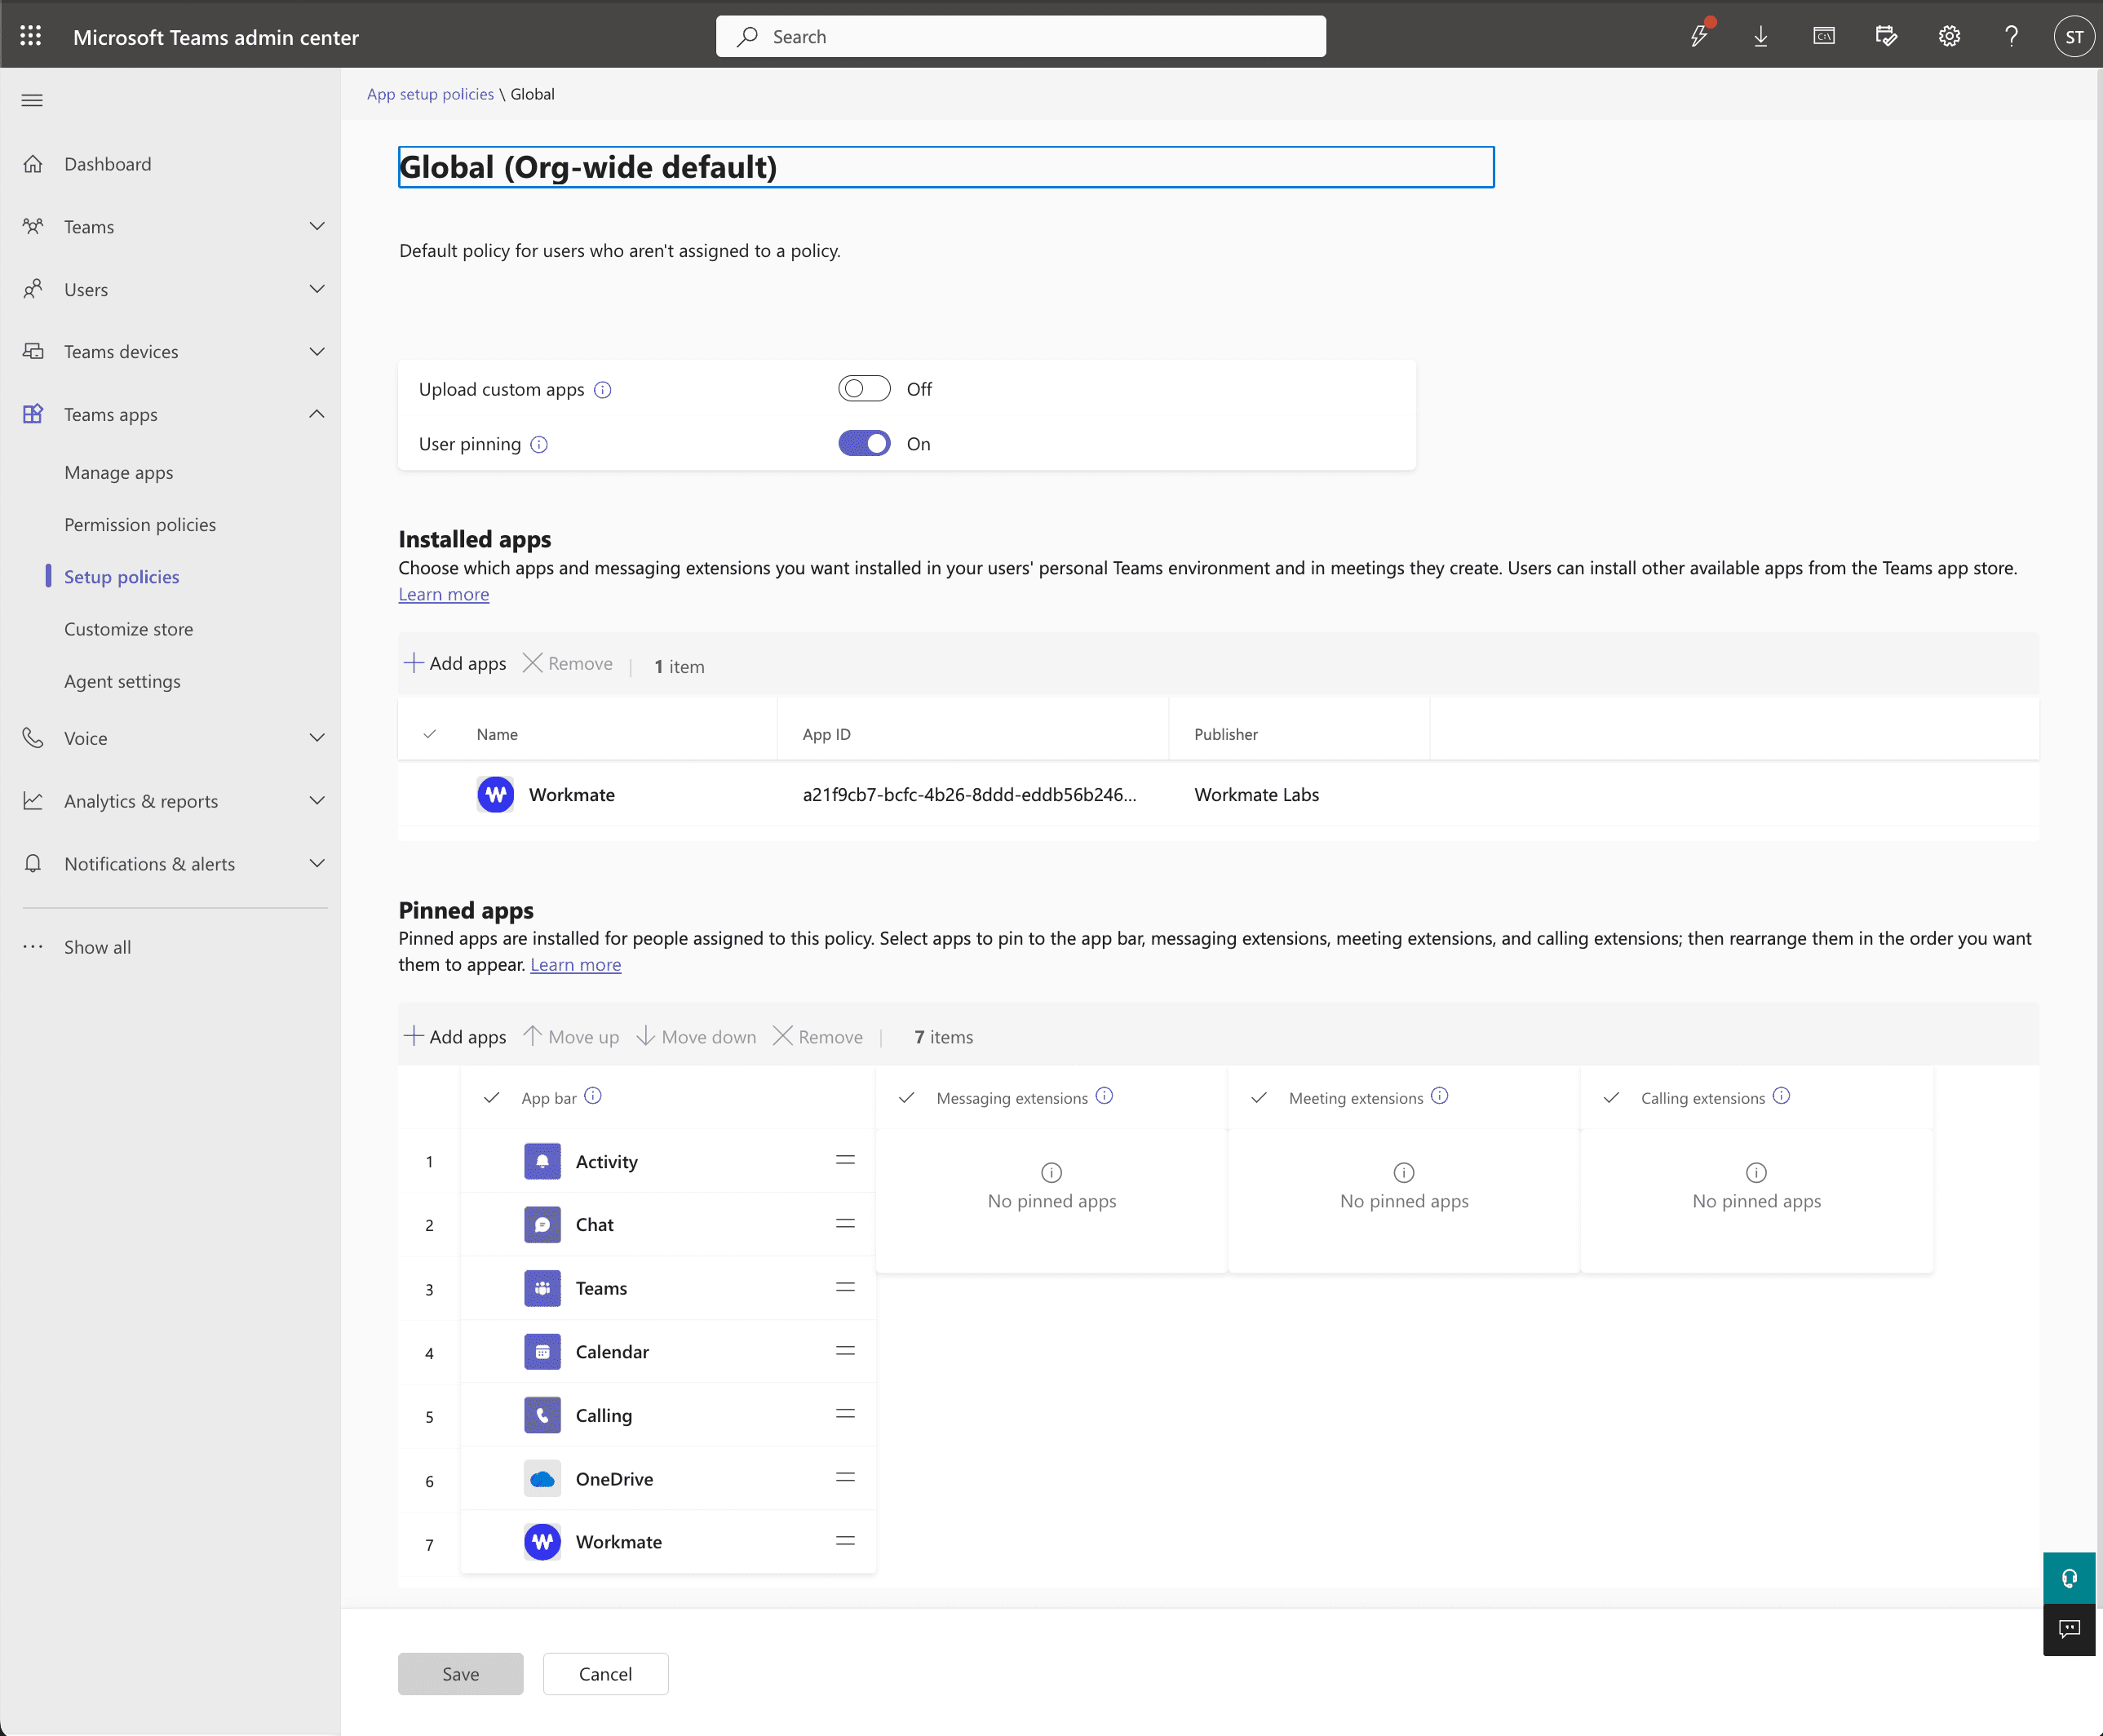
Task: Select all rows in Installed apps table
Action: [x=429, y=734]
